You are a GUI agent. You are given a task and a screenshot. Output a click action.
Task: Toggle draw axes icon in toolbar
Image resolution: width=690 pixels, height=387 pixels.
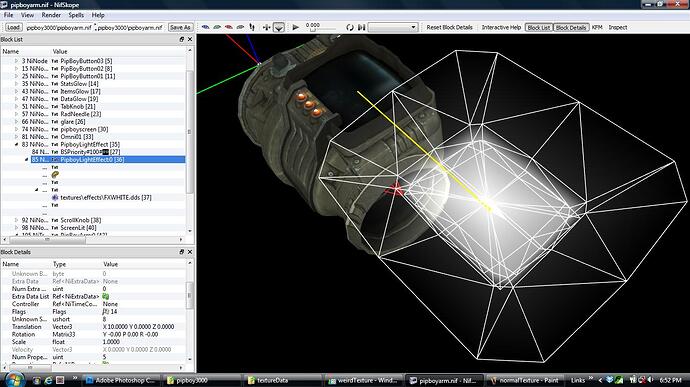click(266, 27)
